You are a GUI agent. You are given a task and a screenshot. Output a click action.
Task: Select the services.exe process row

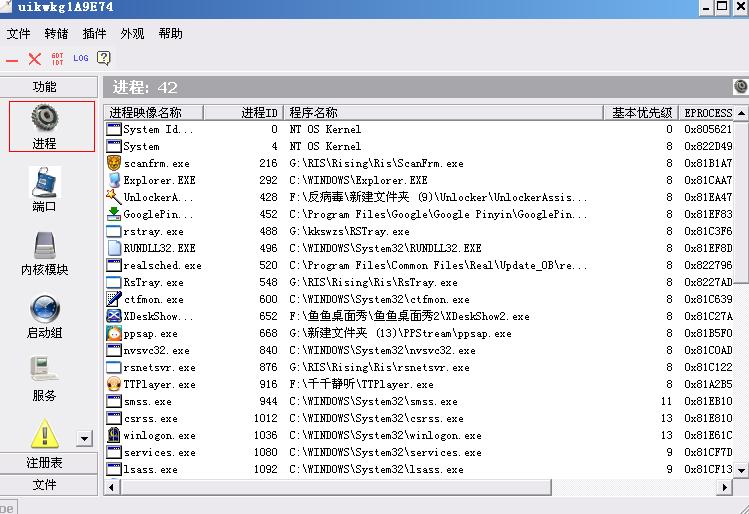click(419, 452)
